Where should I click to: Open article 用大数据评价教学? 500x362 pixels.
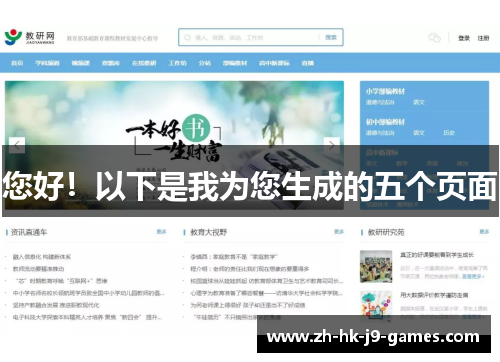(x=434, y=295)
